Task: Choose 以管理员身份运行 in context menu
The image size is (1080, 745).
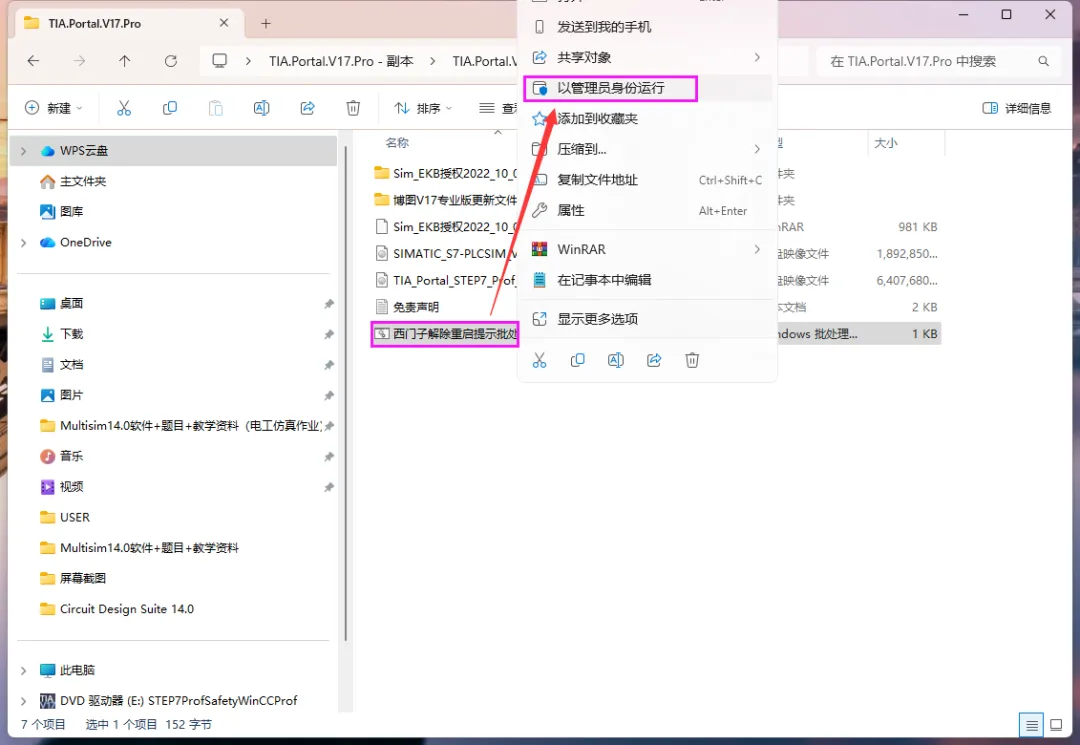Action: (647, 88)
